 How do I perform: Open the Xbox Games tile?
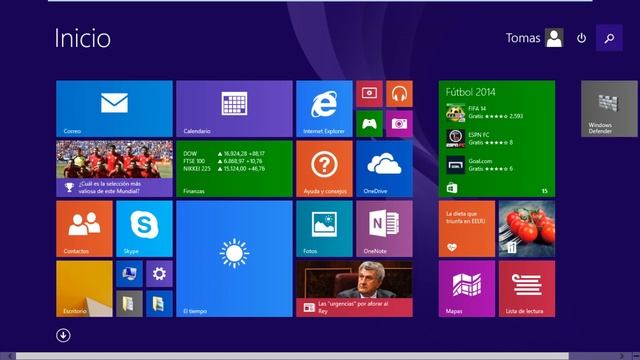pyautogui.click(x=369, y=124)
